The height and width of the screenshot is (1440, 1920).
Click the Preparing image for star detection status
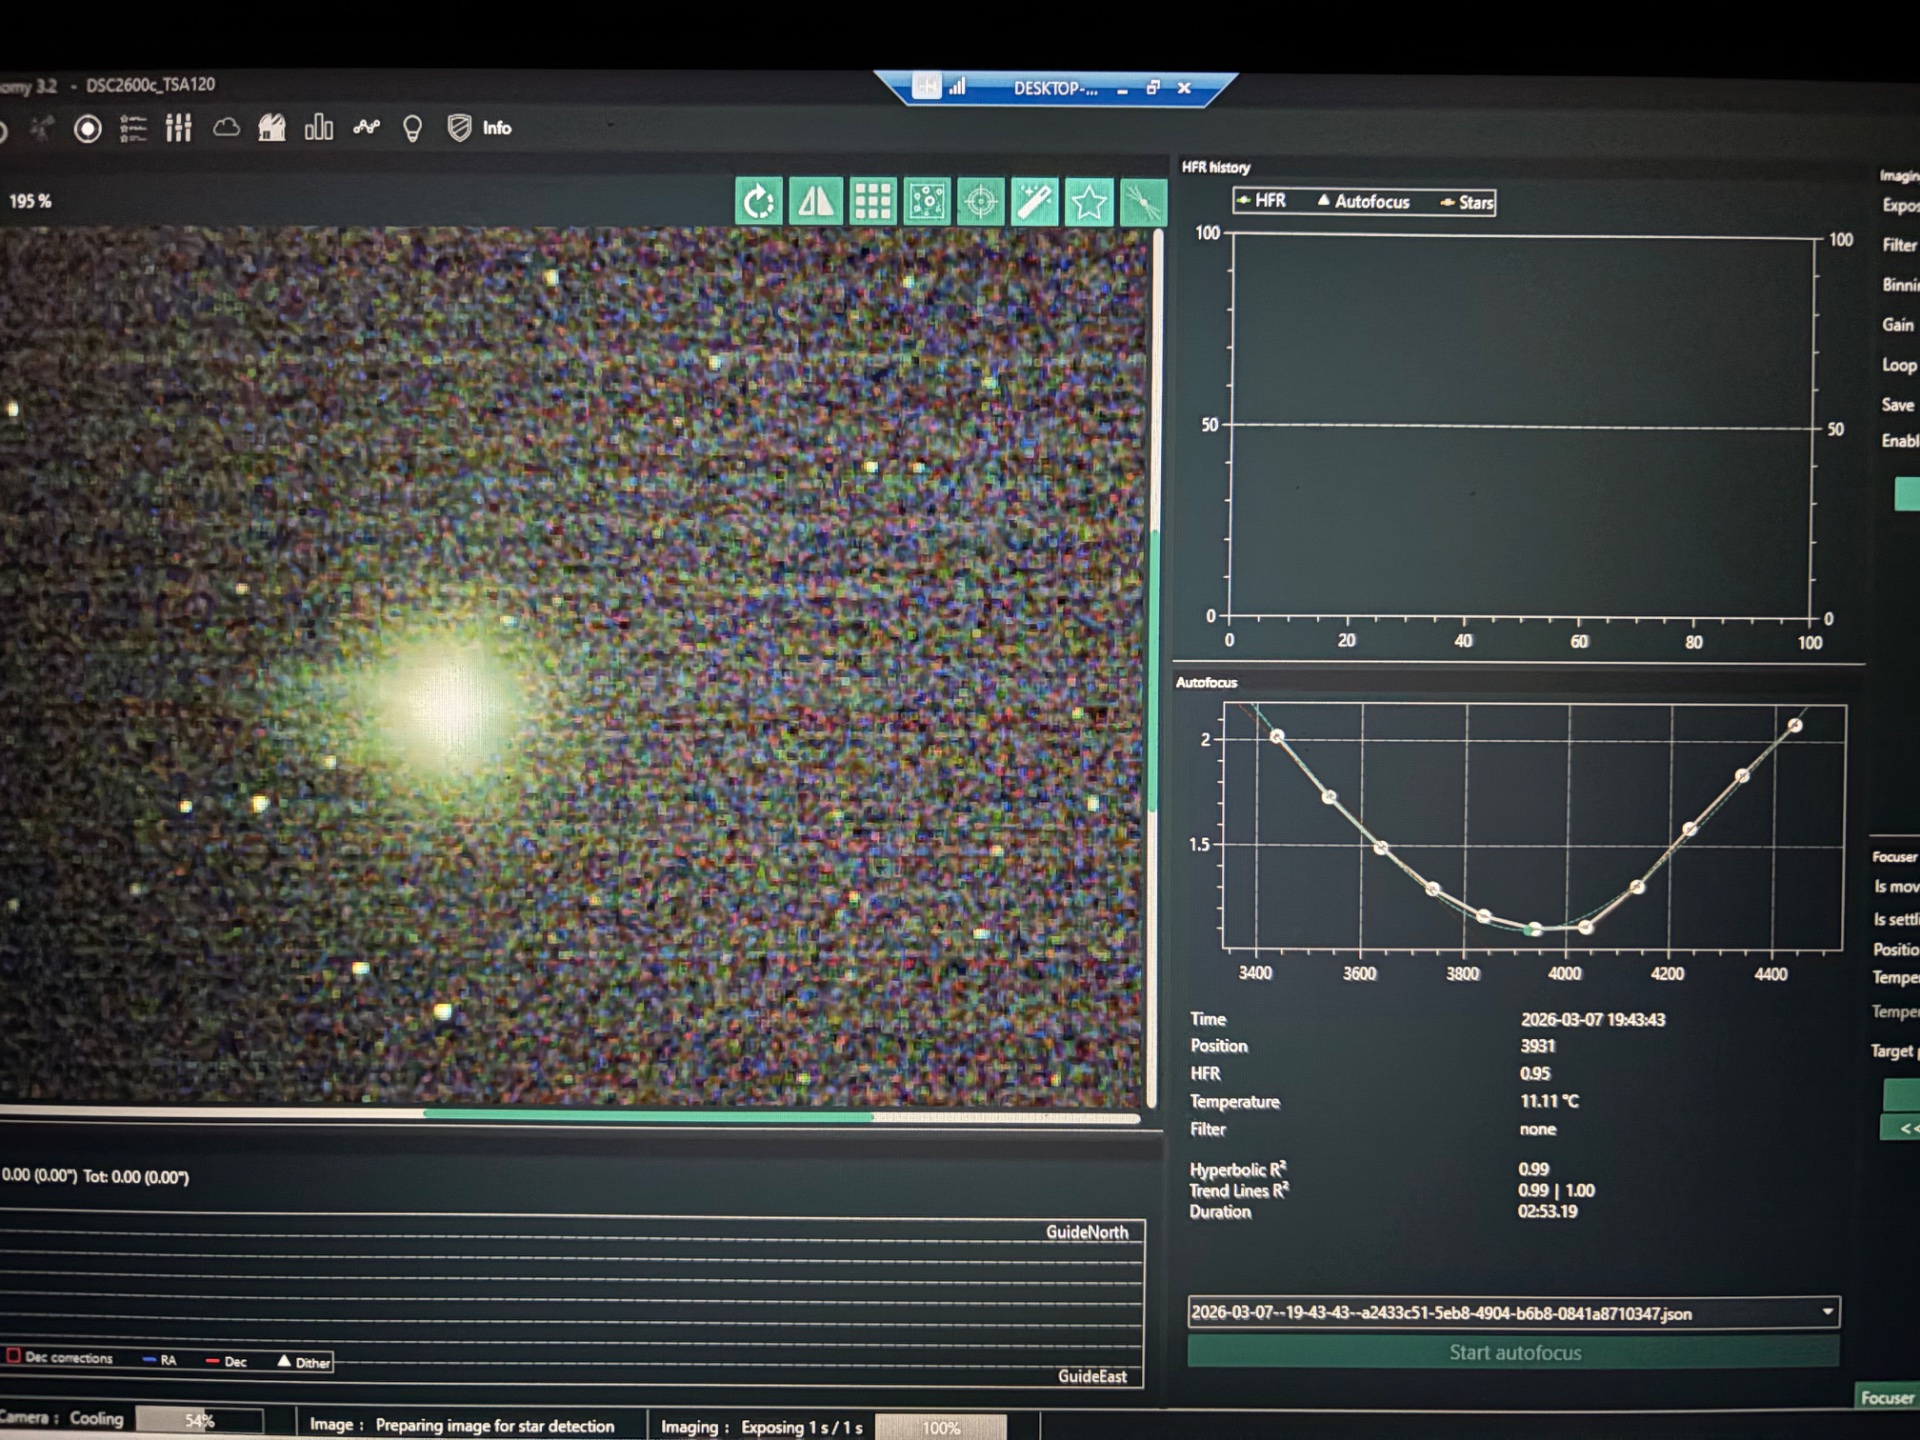click(x=495, y=1426)
